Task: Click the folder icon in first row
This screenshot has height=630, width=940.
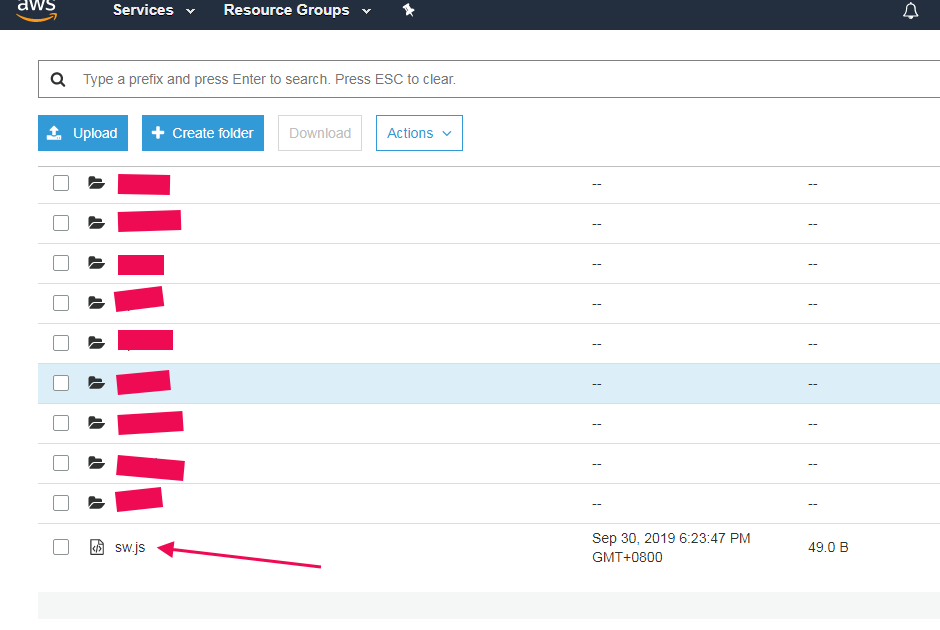Action: tap(96, 183)
